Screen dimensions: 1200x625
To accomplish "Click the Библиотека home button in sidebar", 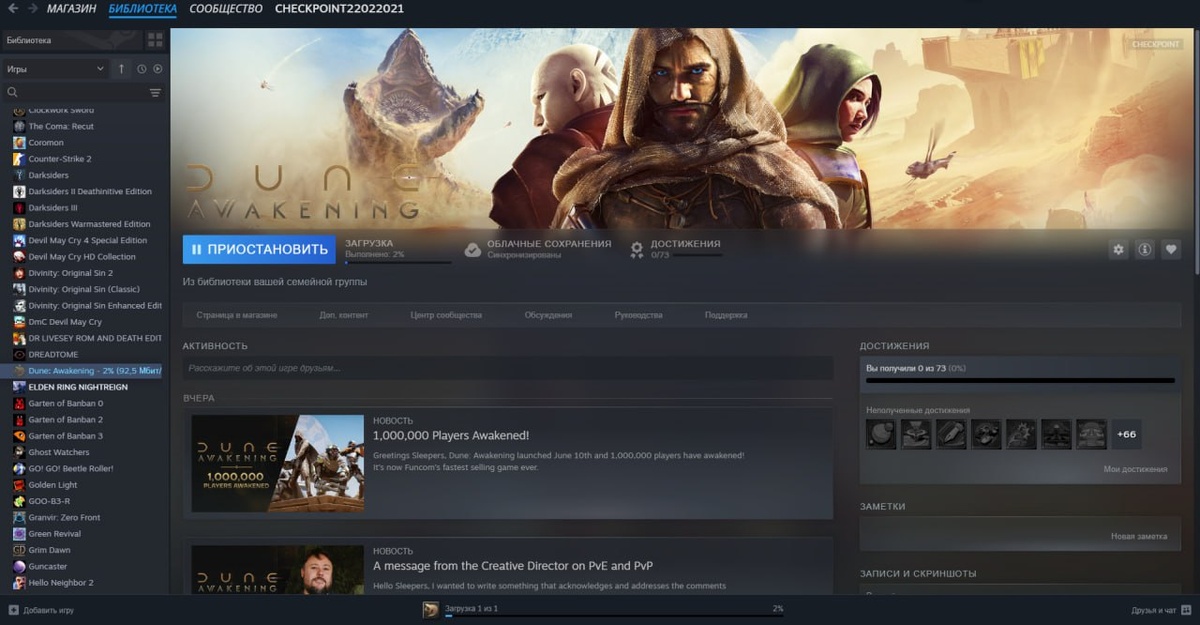I will (x=72, y=40).
